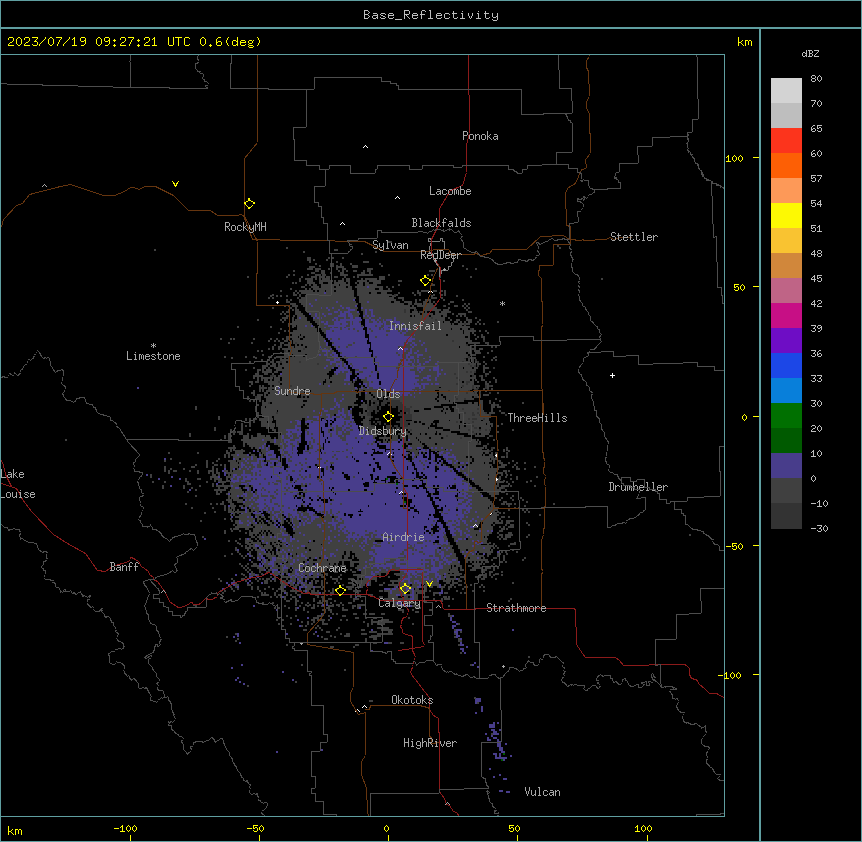Click the HighRiver label

click(430, 743)
